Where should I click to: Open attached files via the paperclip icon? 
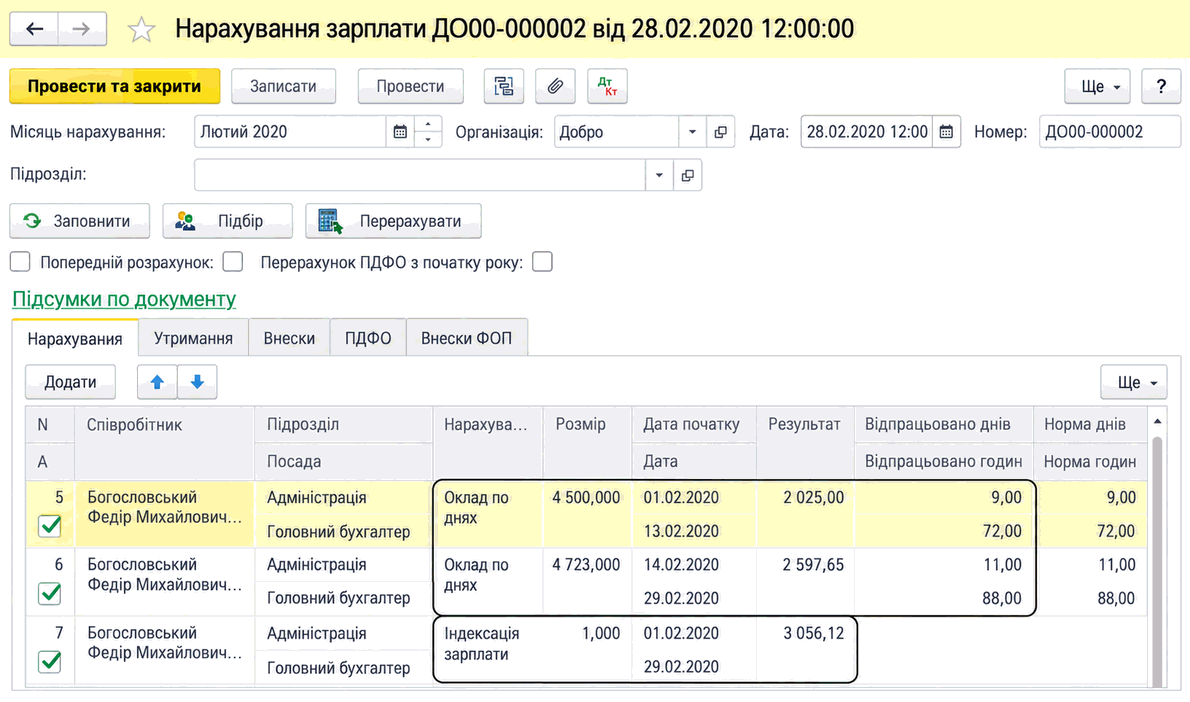(x=556, y=87)
